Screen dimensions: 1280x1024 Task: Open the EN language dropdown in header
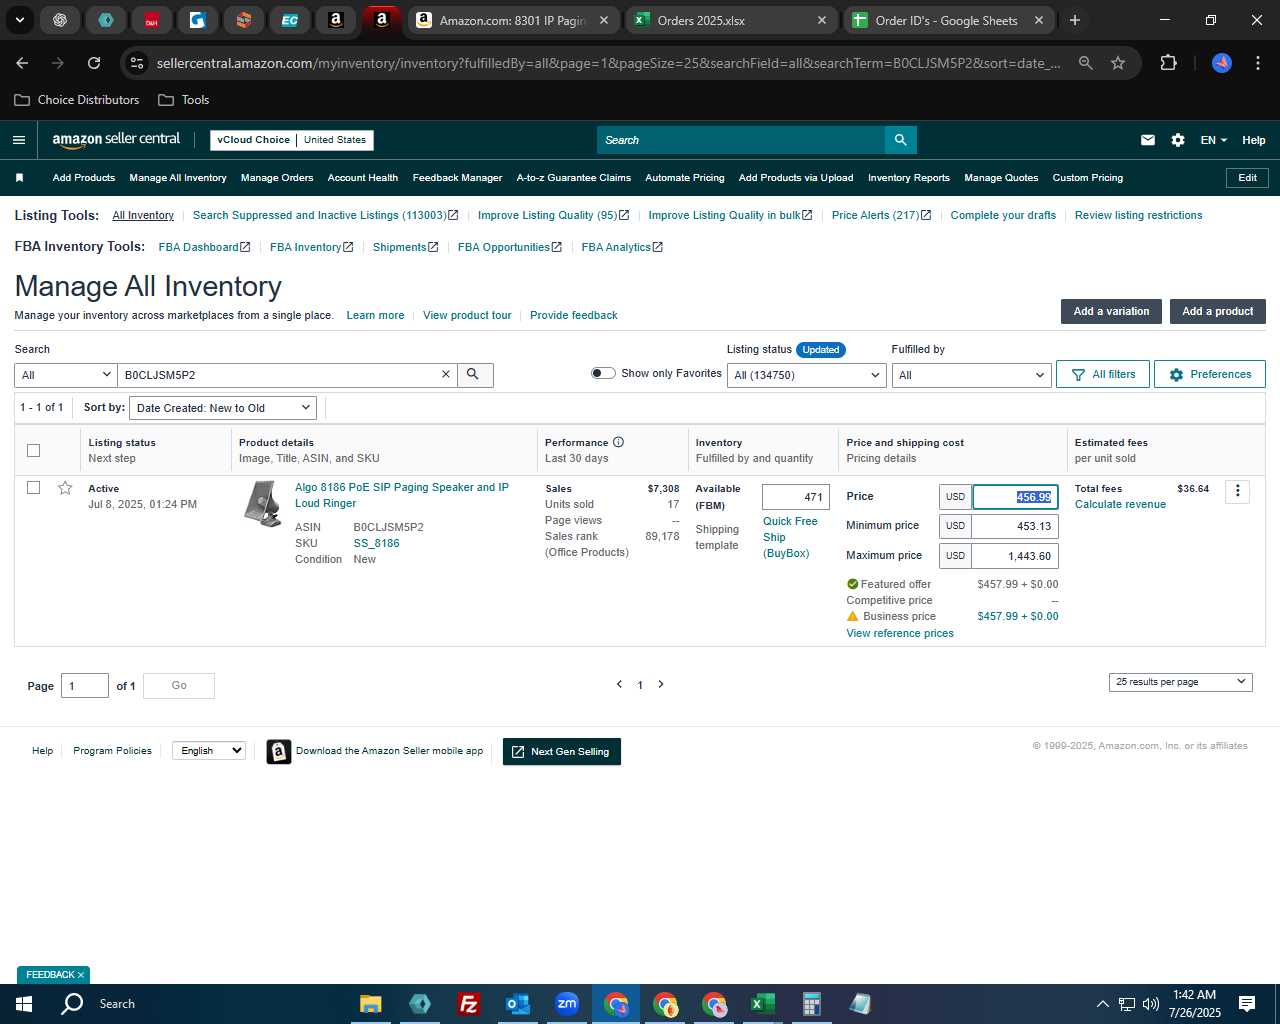click(x=1213, y=140)
